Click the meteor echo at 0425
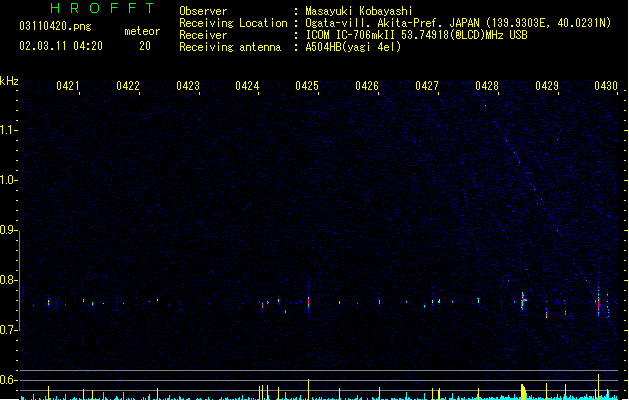The width and height of the screenshot is (629, 400). (308, 302)
